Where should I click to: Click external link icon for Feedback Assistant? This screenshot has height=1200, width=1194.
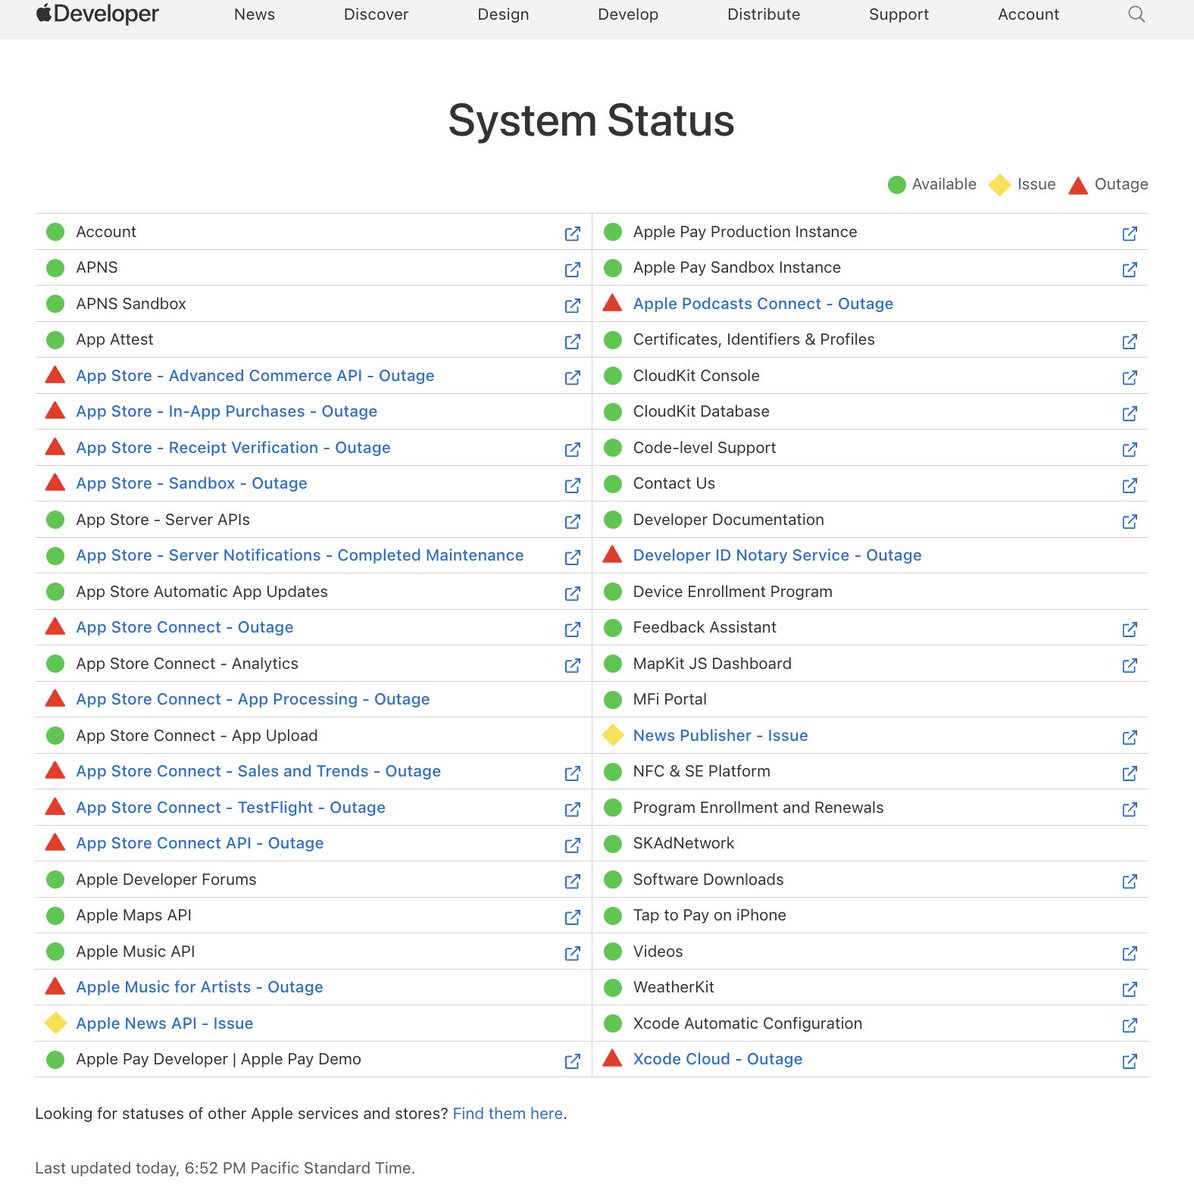tap(1129, 629)
